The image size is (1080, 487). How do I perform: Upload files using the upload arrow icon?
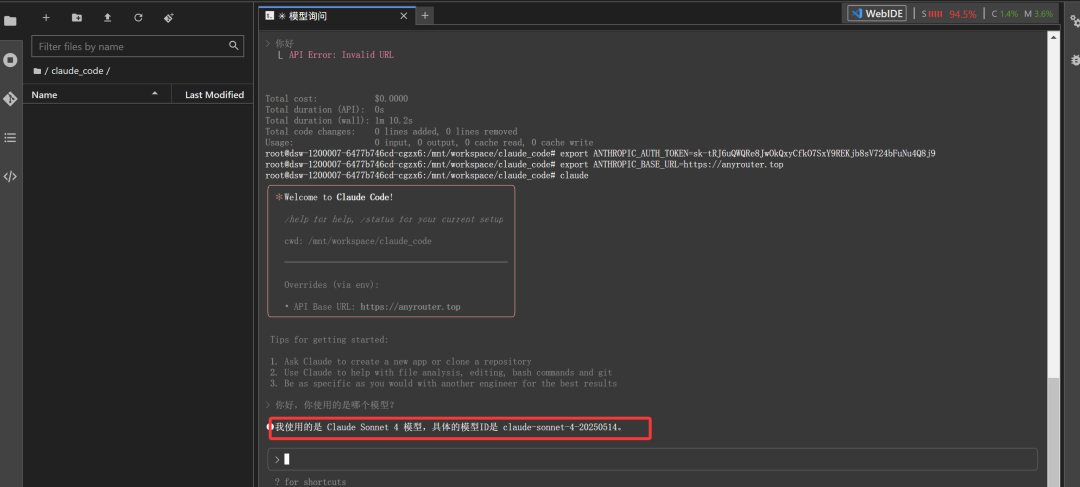tap(107, 18)
